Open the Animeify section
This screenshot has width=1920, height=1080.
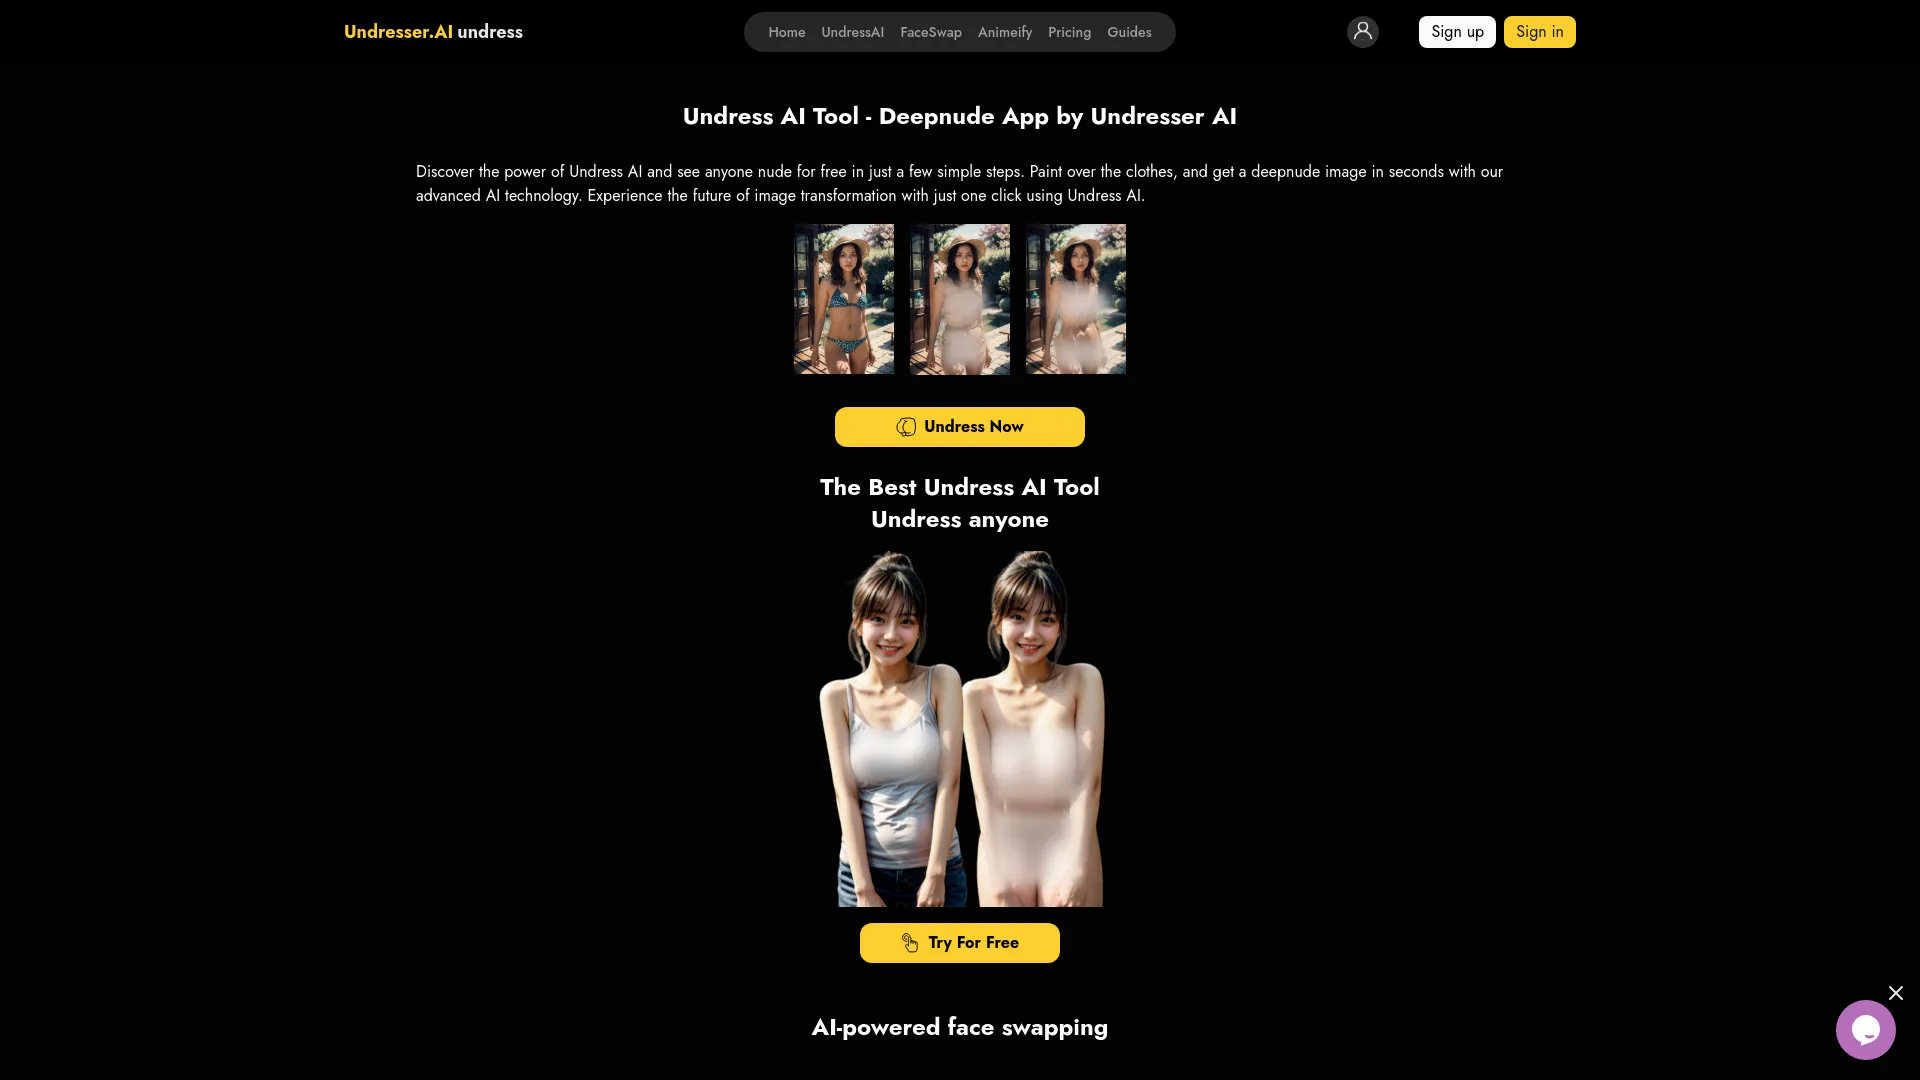coord(1004,30)
